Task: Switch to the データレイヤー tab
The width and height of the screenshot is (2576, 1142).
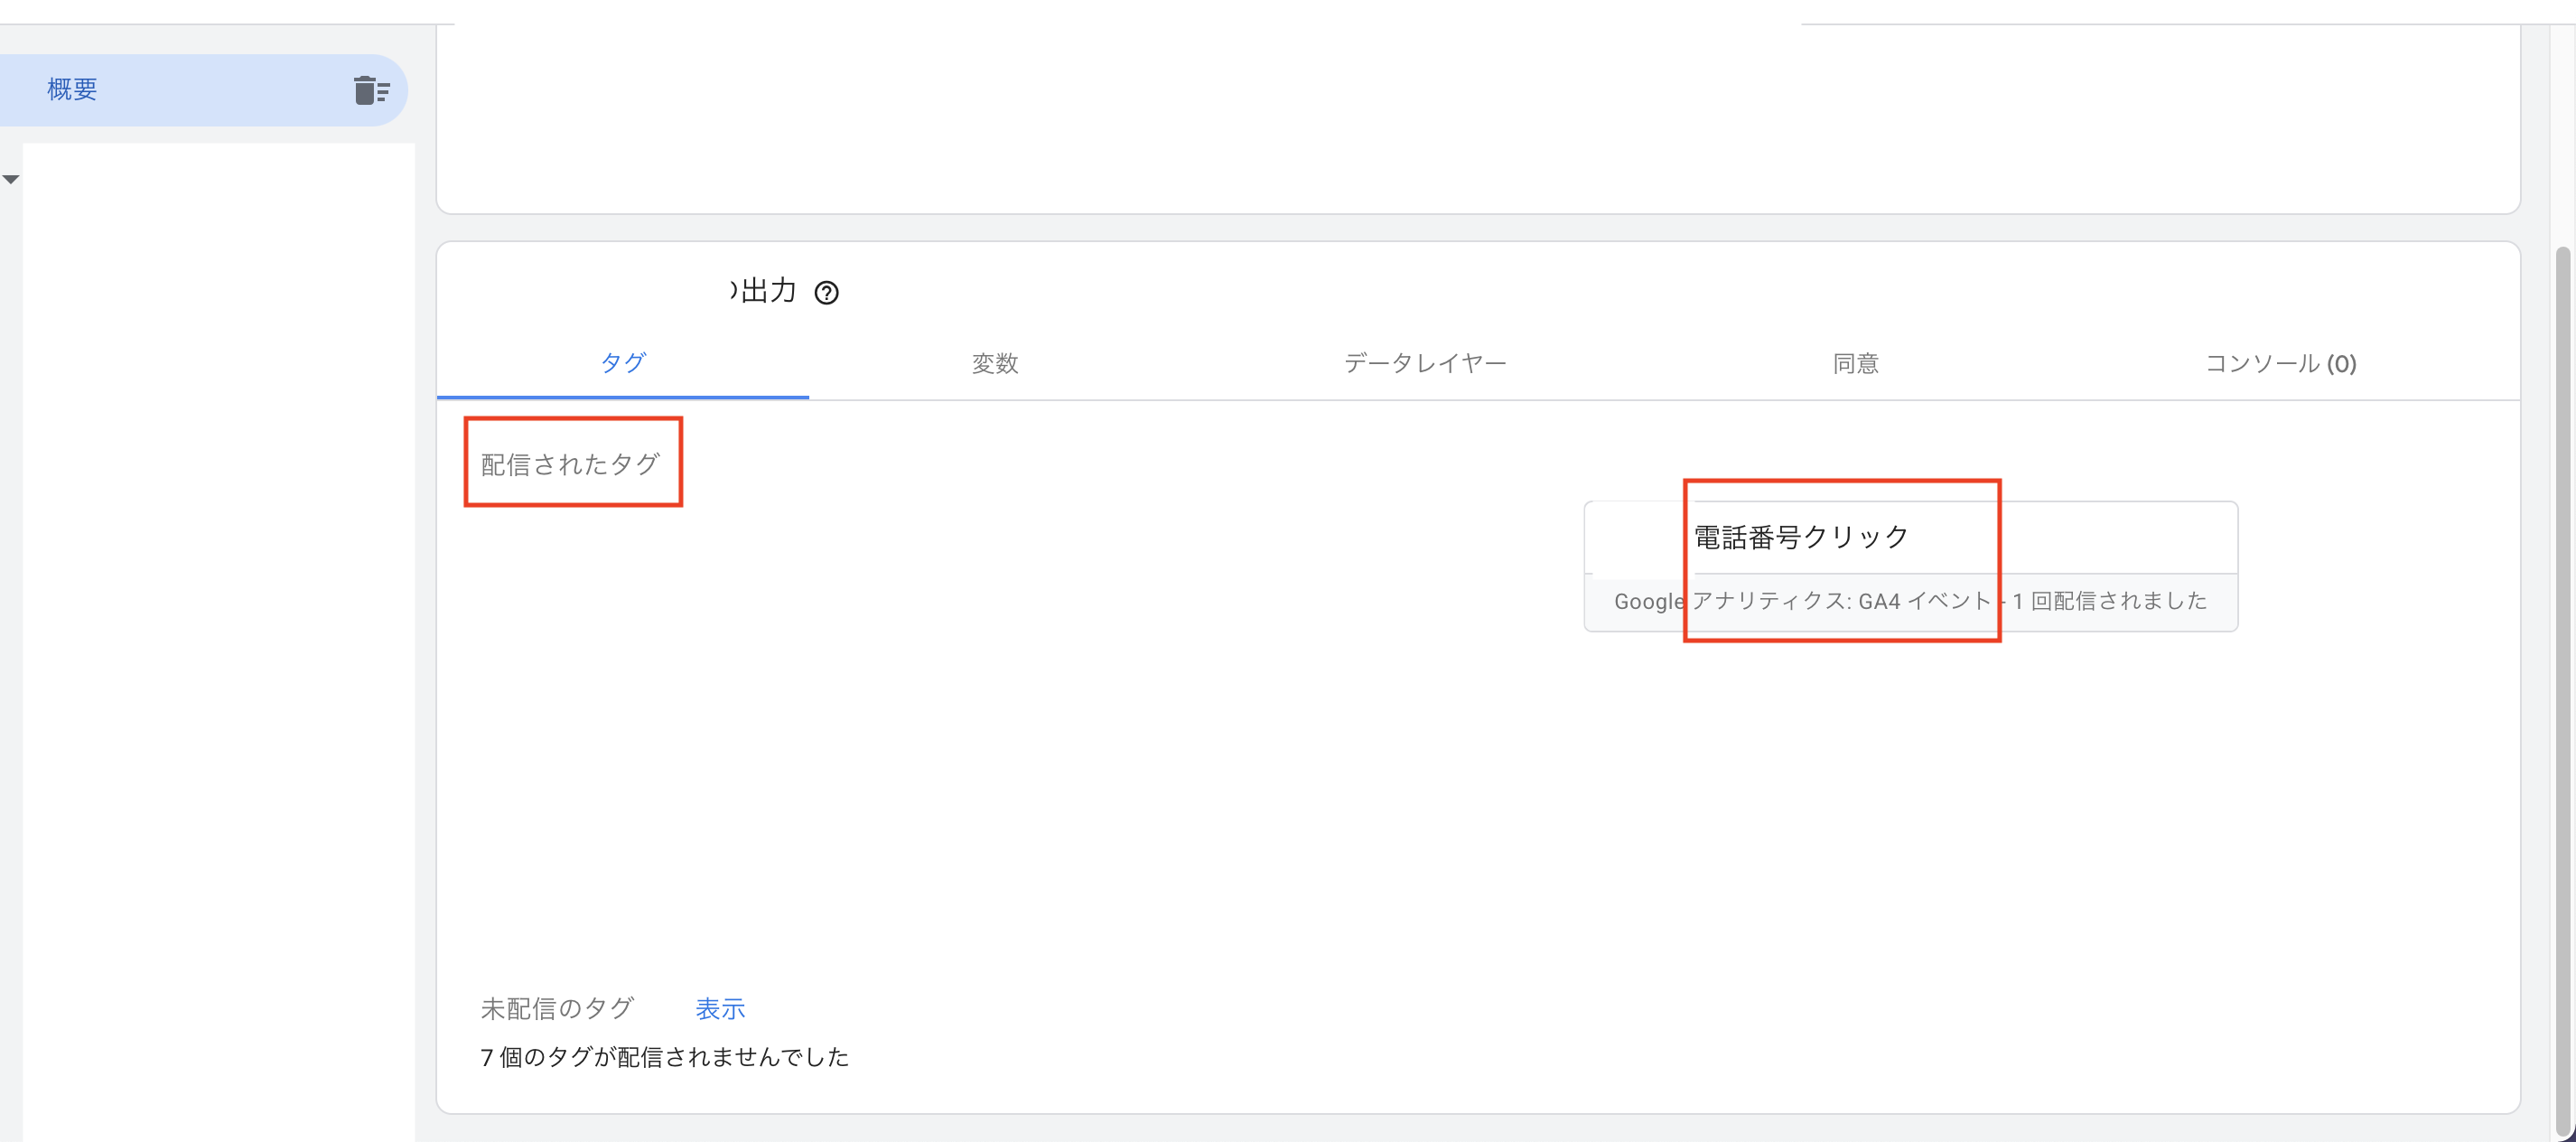Action: pos(1424,363)
